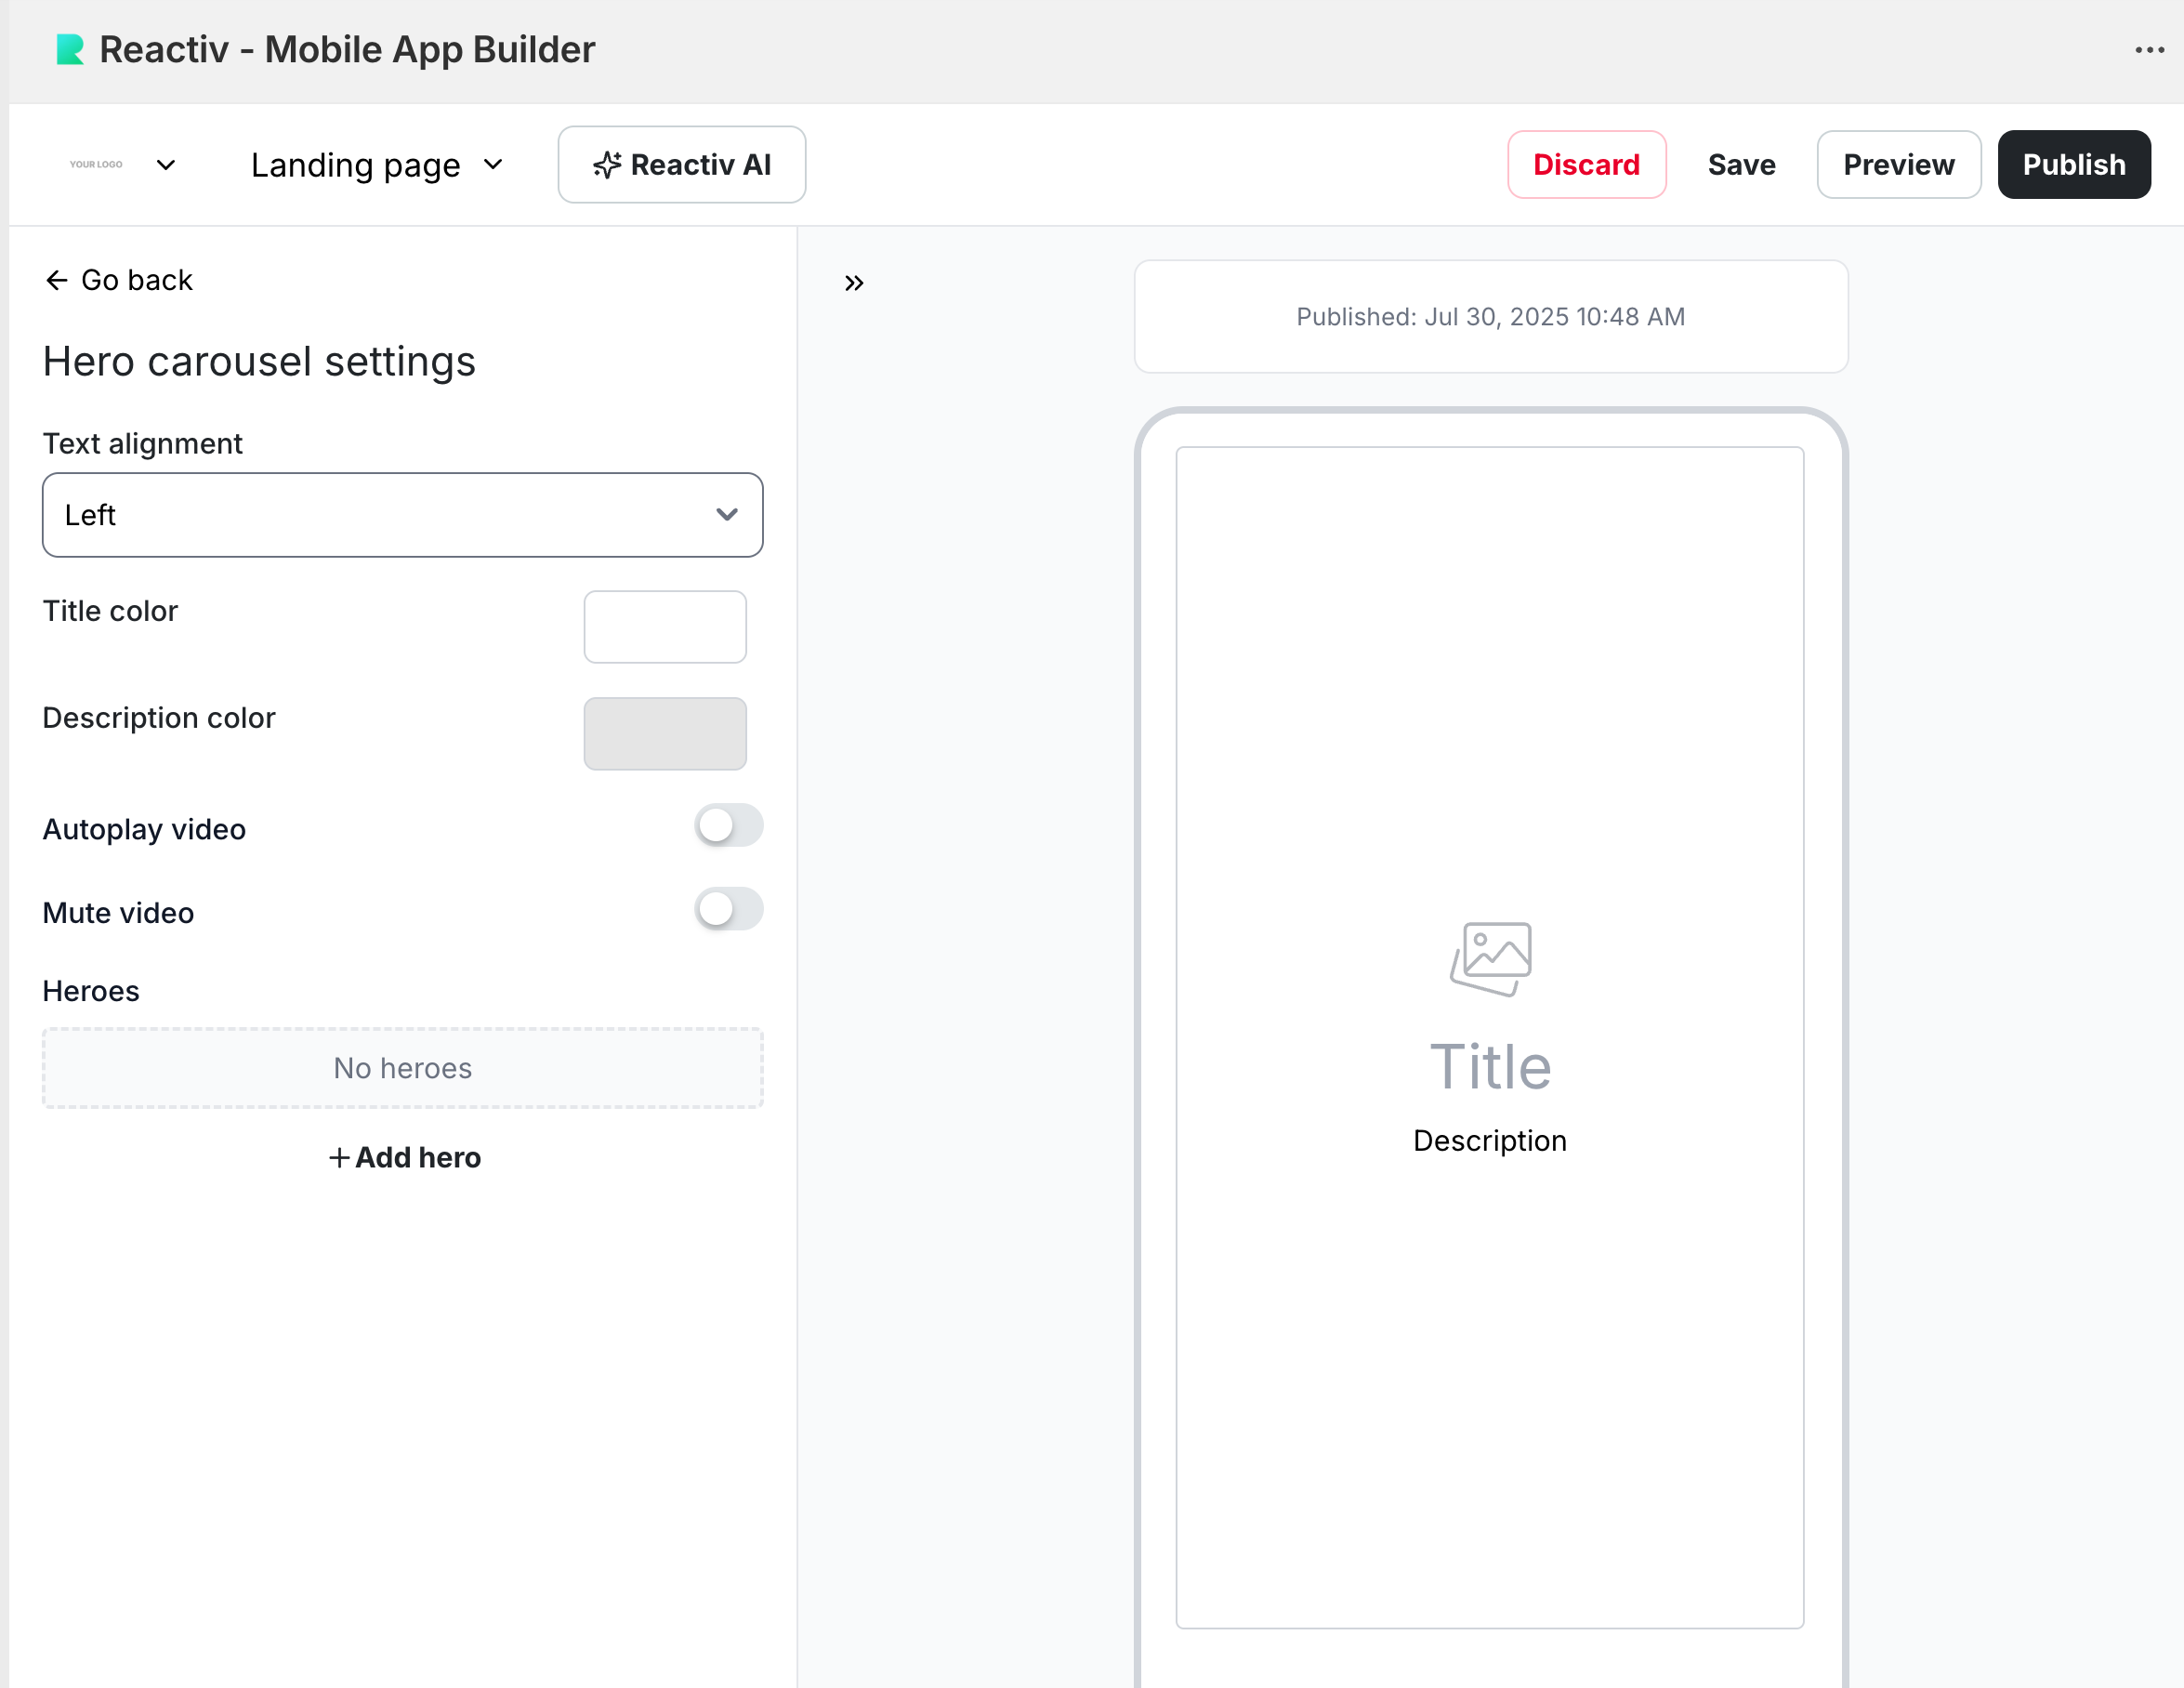The width and height of the screenshot is (2184, 1688).
Task: Publish the app with Publish button
Action: (2073, 165)
